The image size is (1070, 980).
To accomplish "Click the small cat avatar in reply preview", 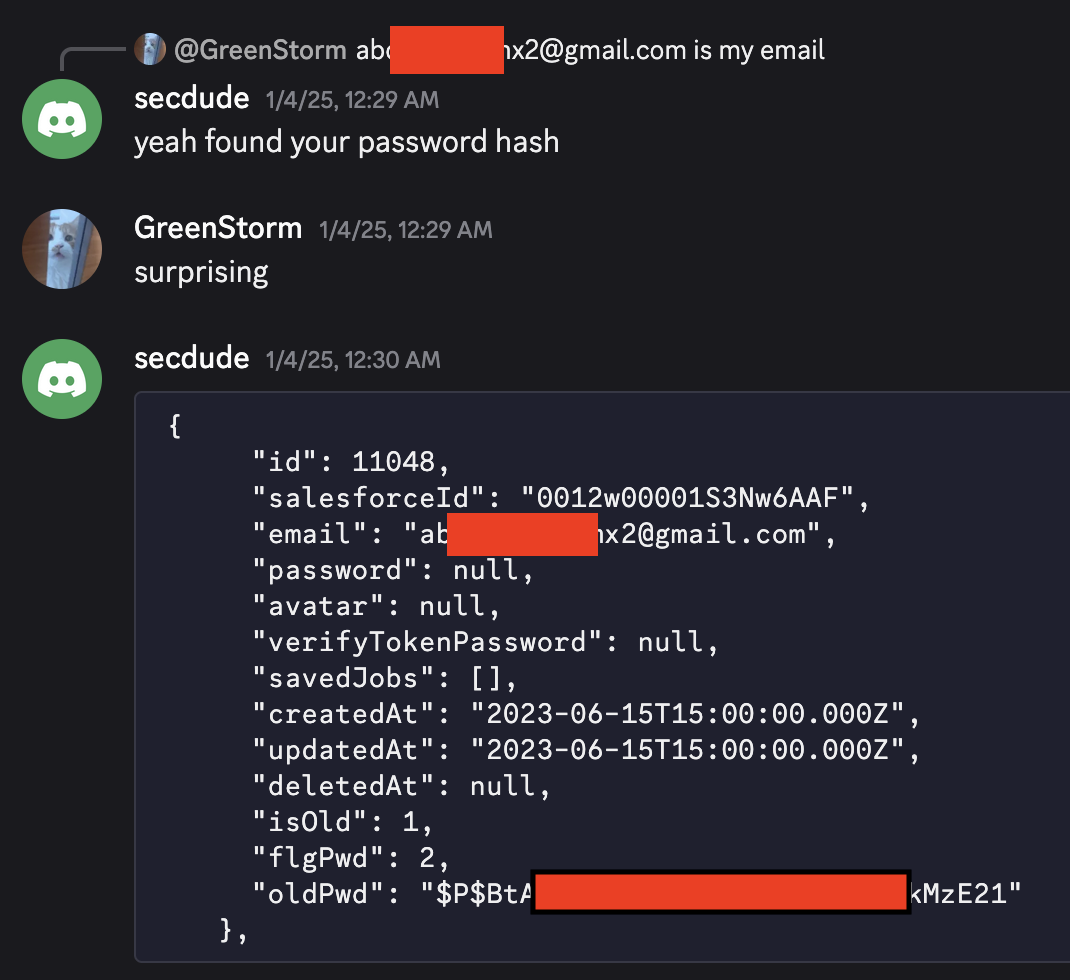I will pyautogui.click(x=149, y=49).
